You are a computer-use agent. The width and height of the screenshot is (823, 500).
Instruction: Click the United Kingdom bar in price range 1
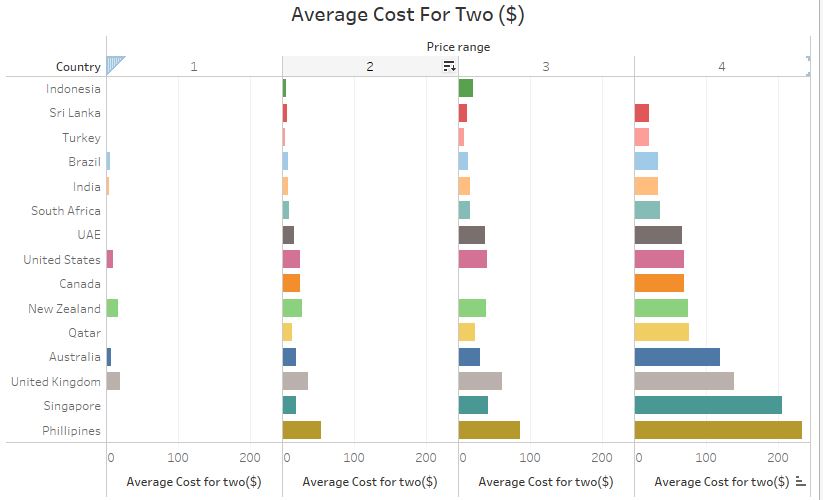click(113, 381)
